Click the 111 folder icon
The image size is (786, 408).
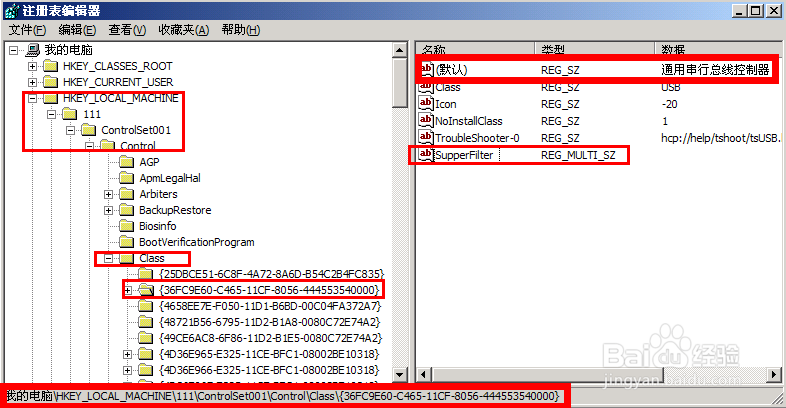click(69, 114)
